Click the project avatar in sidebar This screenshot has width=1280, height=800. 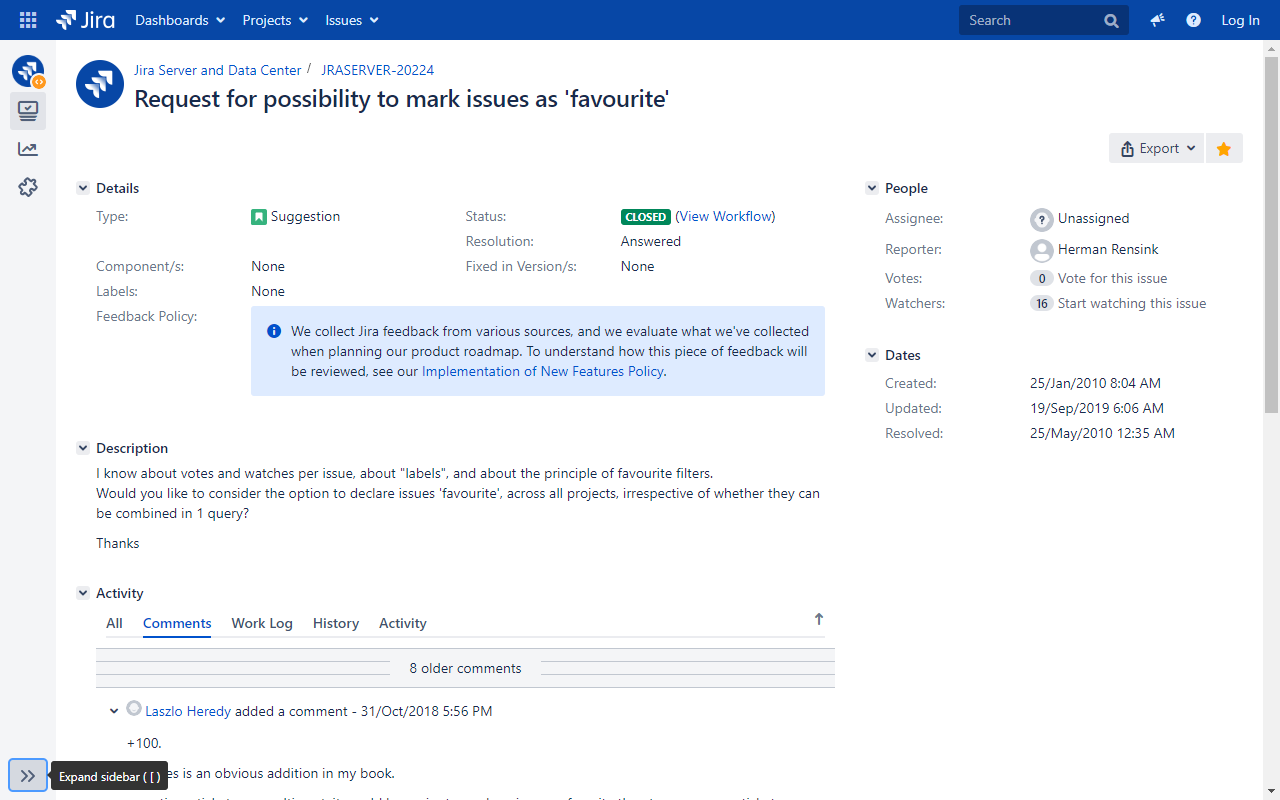[28, 72]
